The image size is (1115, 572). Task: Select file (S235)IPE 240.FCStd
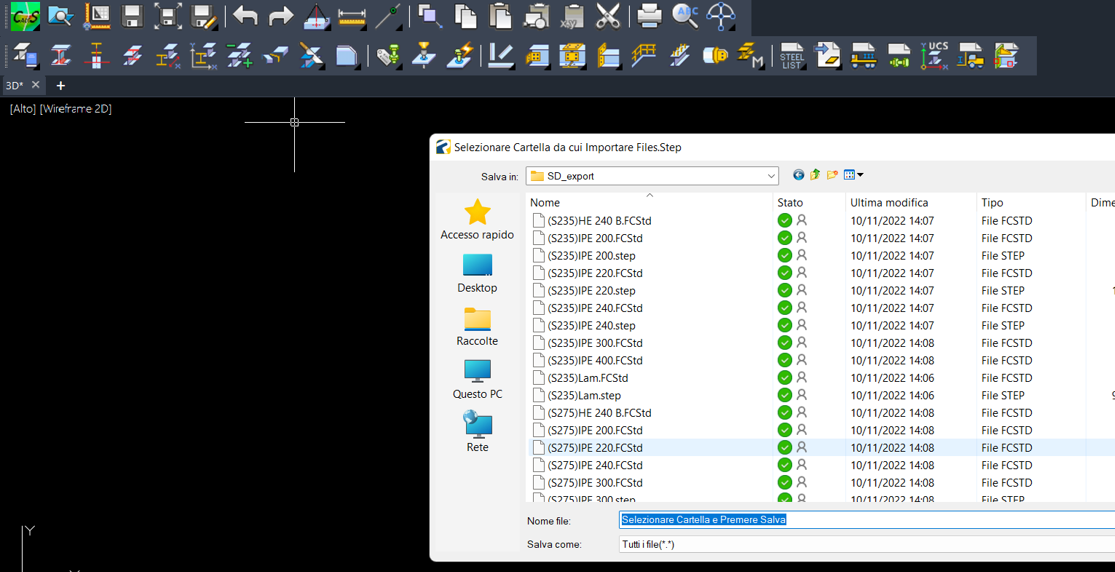click(595, 308)
